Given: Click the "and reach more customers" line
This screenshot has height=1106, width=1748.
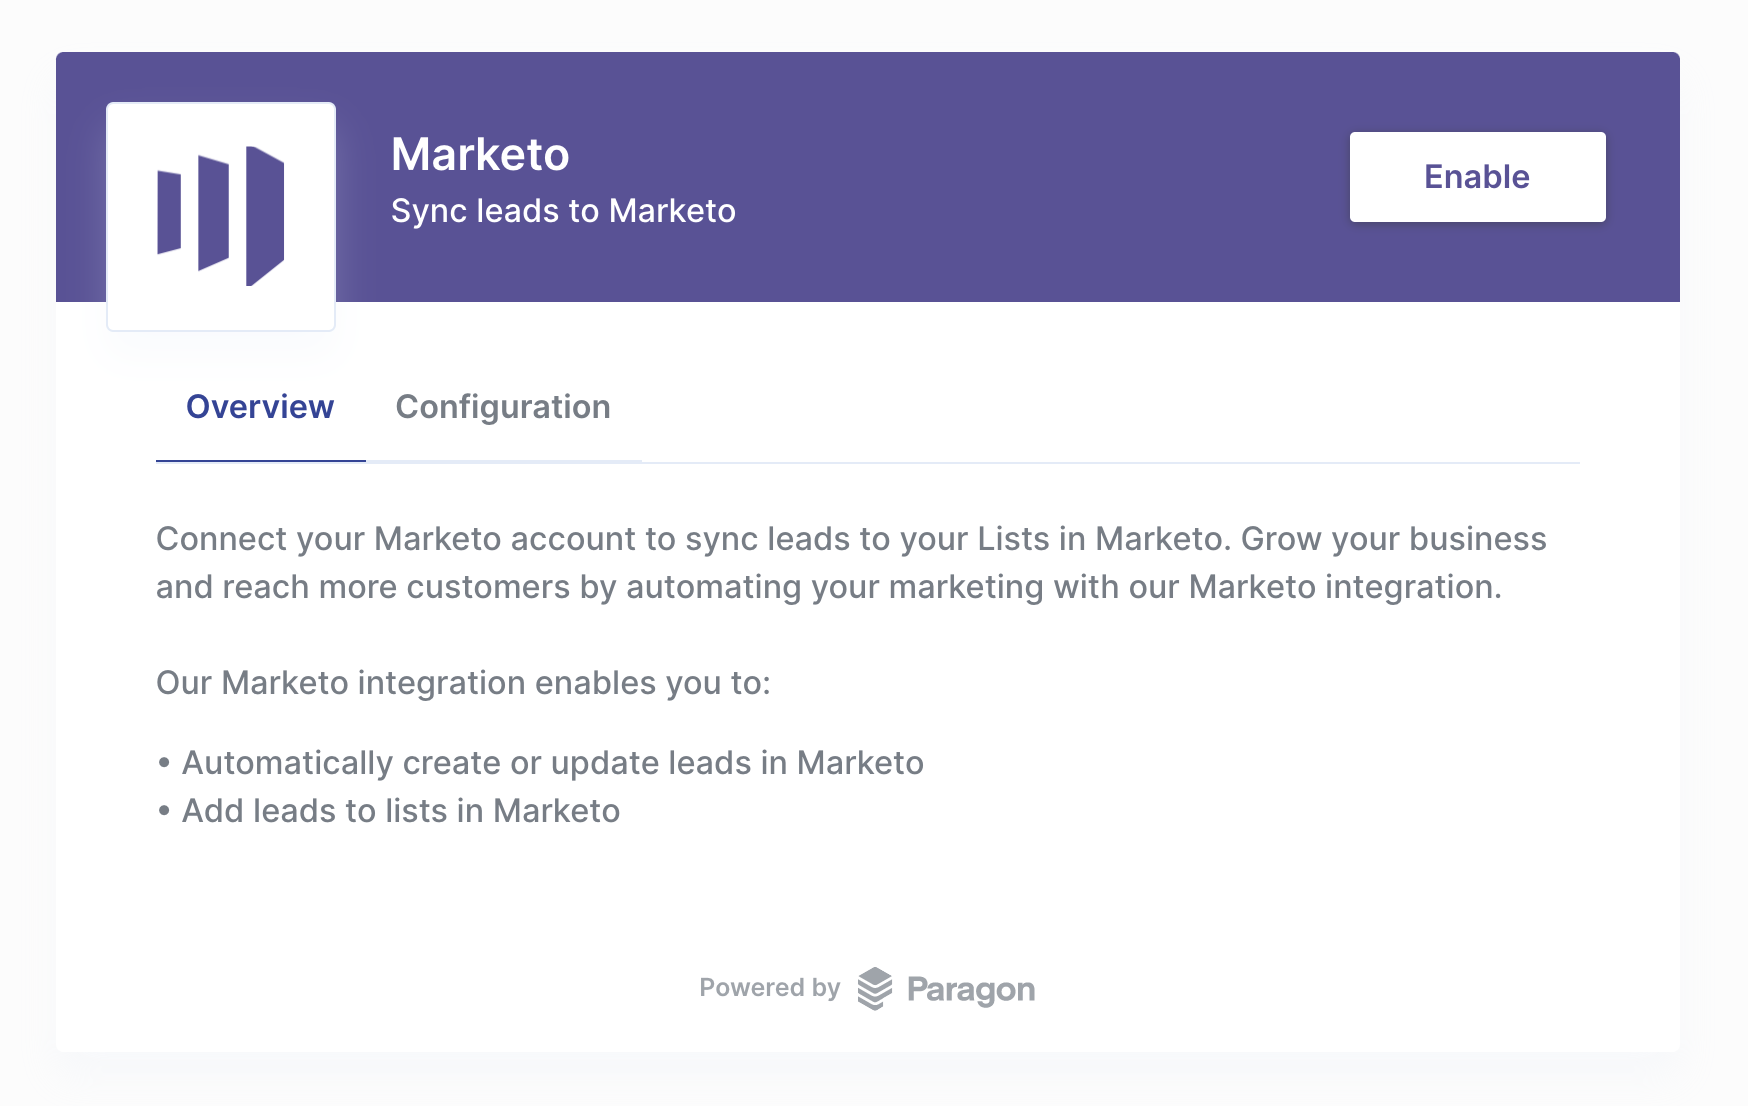Looking at the screenshot, I should click(x=829, y=587).
